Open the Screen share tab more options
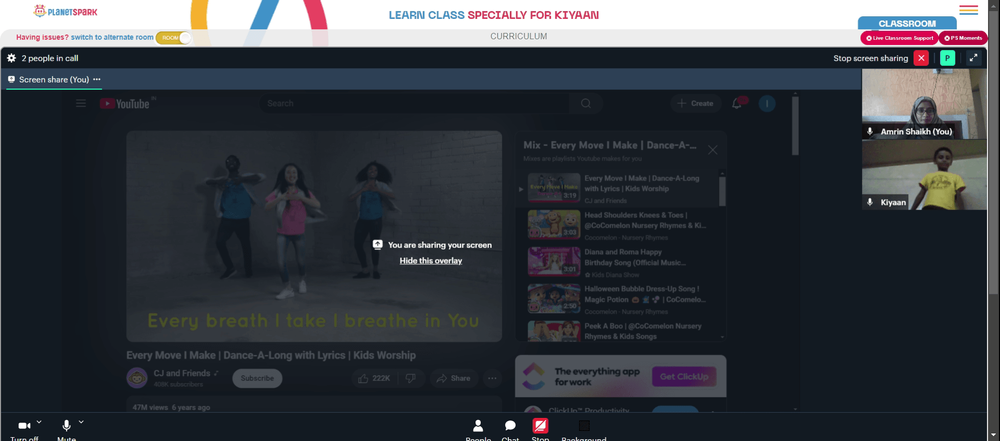The height and width of the screenshot is (441, 1000). point(97,80)
